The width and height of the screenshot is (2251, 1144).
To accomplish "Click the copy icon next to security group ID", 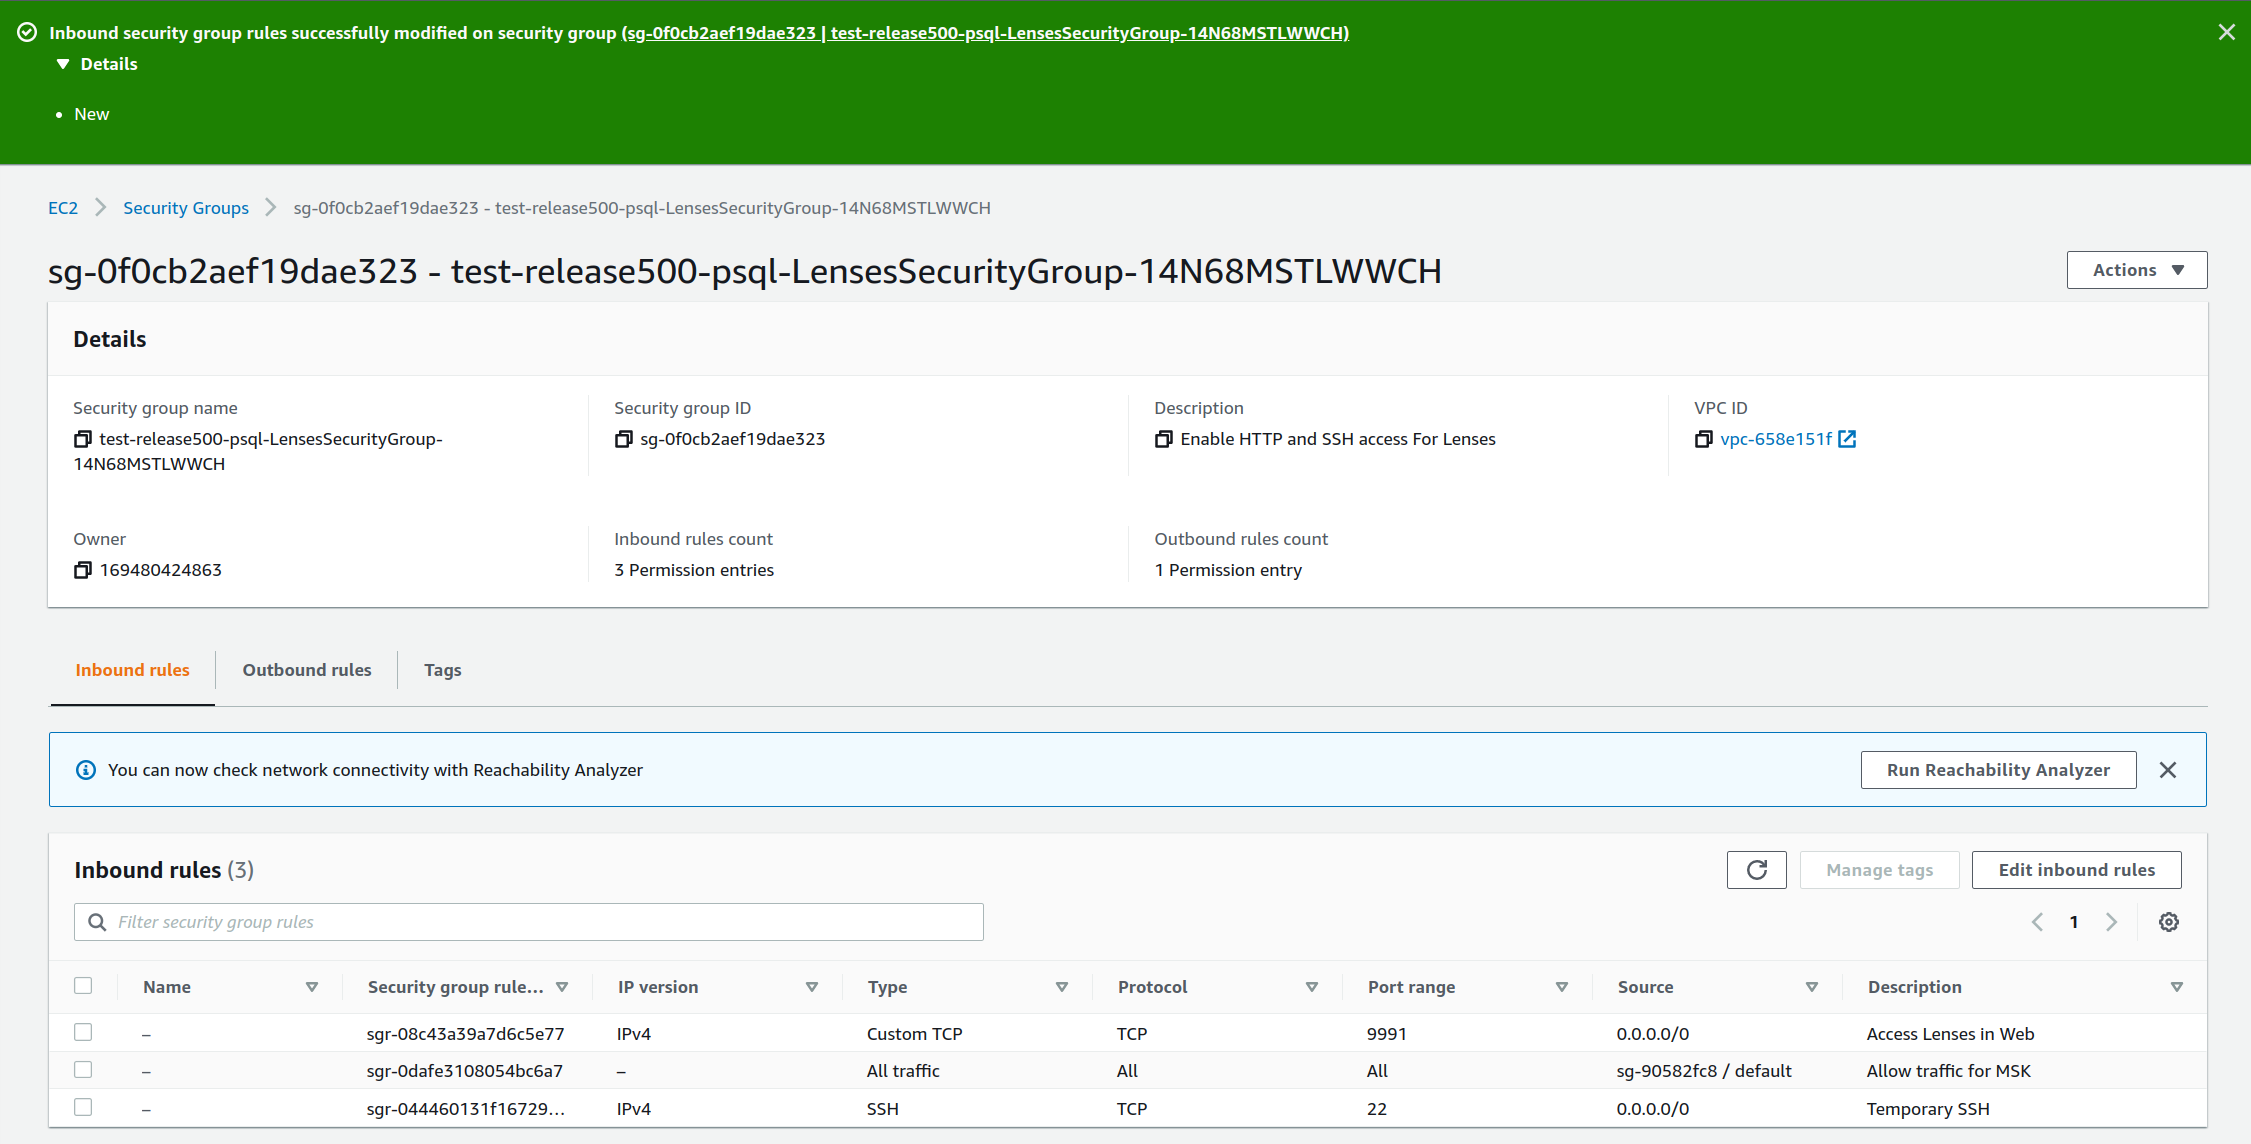I will click(x=621, y=439).
